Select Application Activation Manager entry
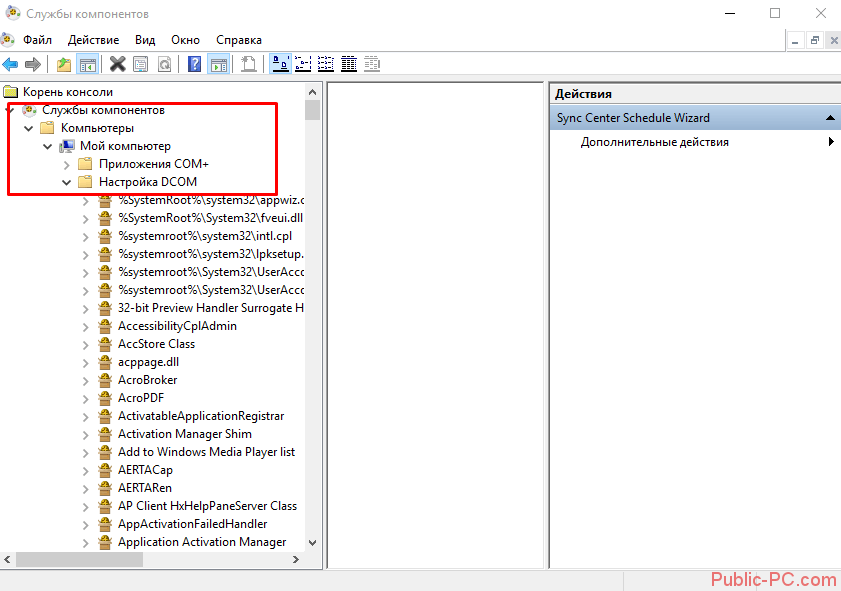 tap(201, 542)
